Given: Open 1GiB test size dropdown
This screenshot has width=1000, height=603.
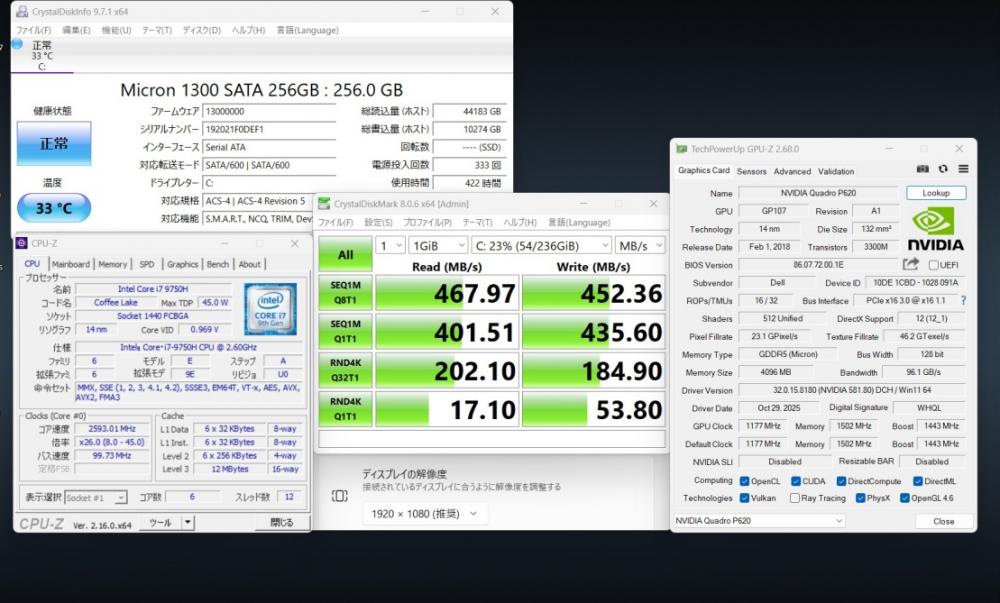Looking at the screenshot, I should (438, 245).
